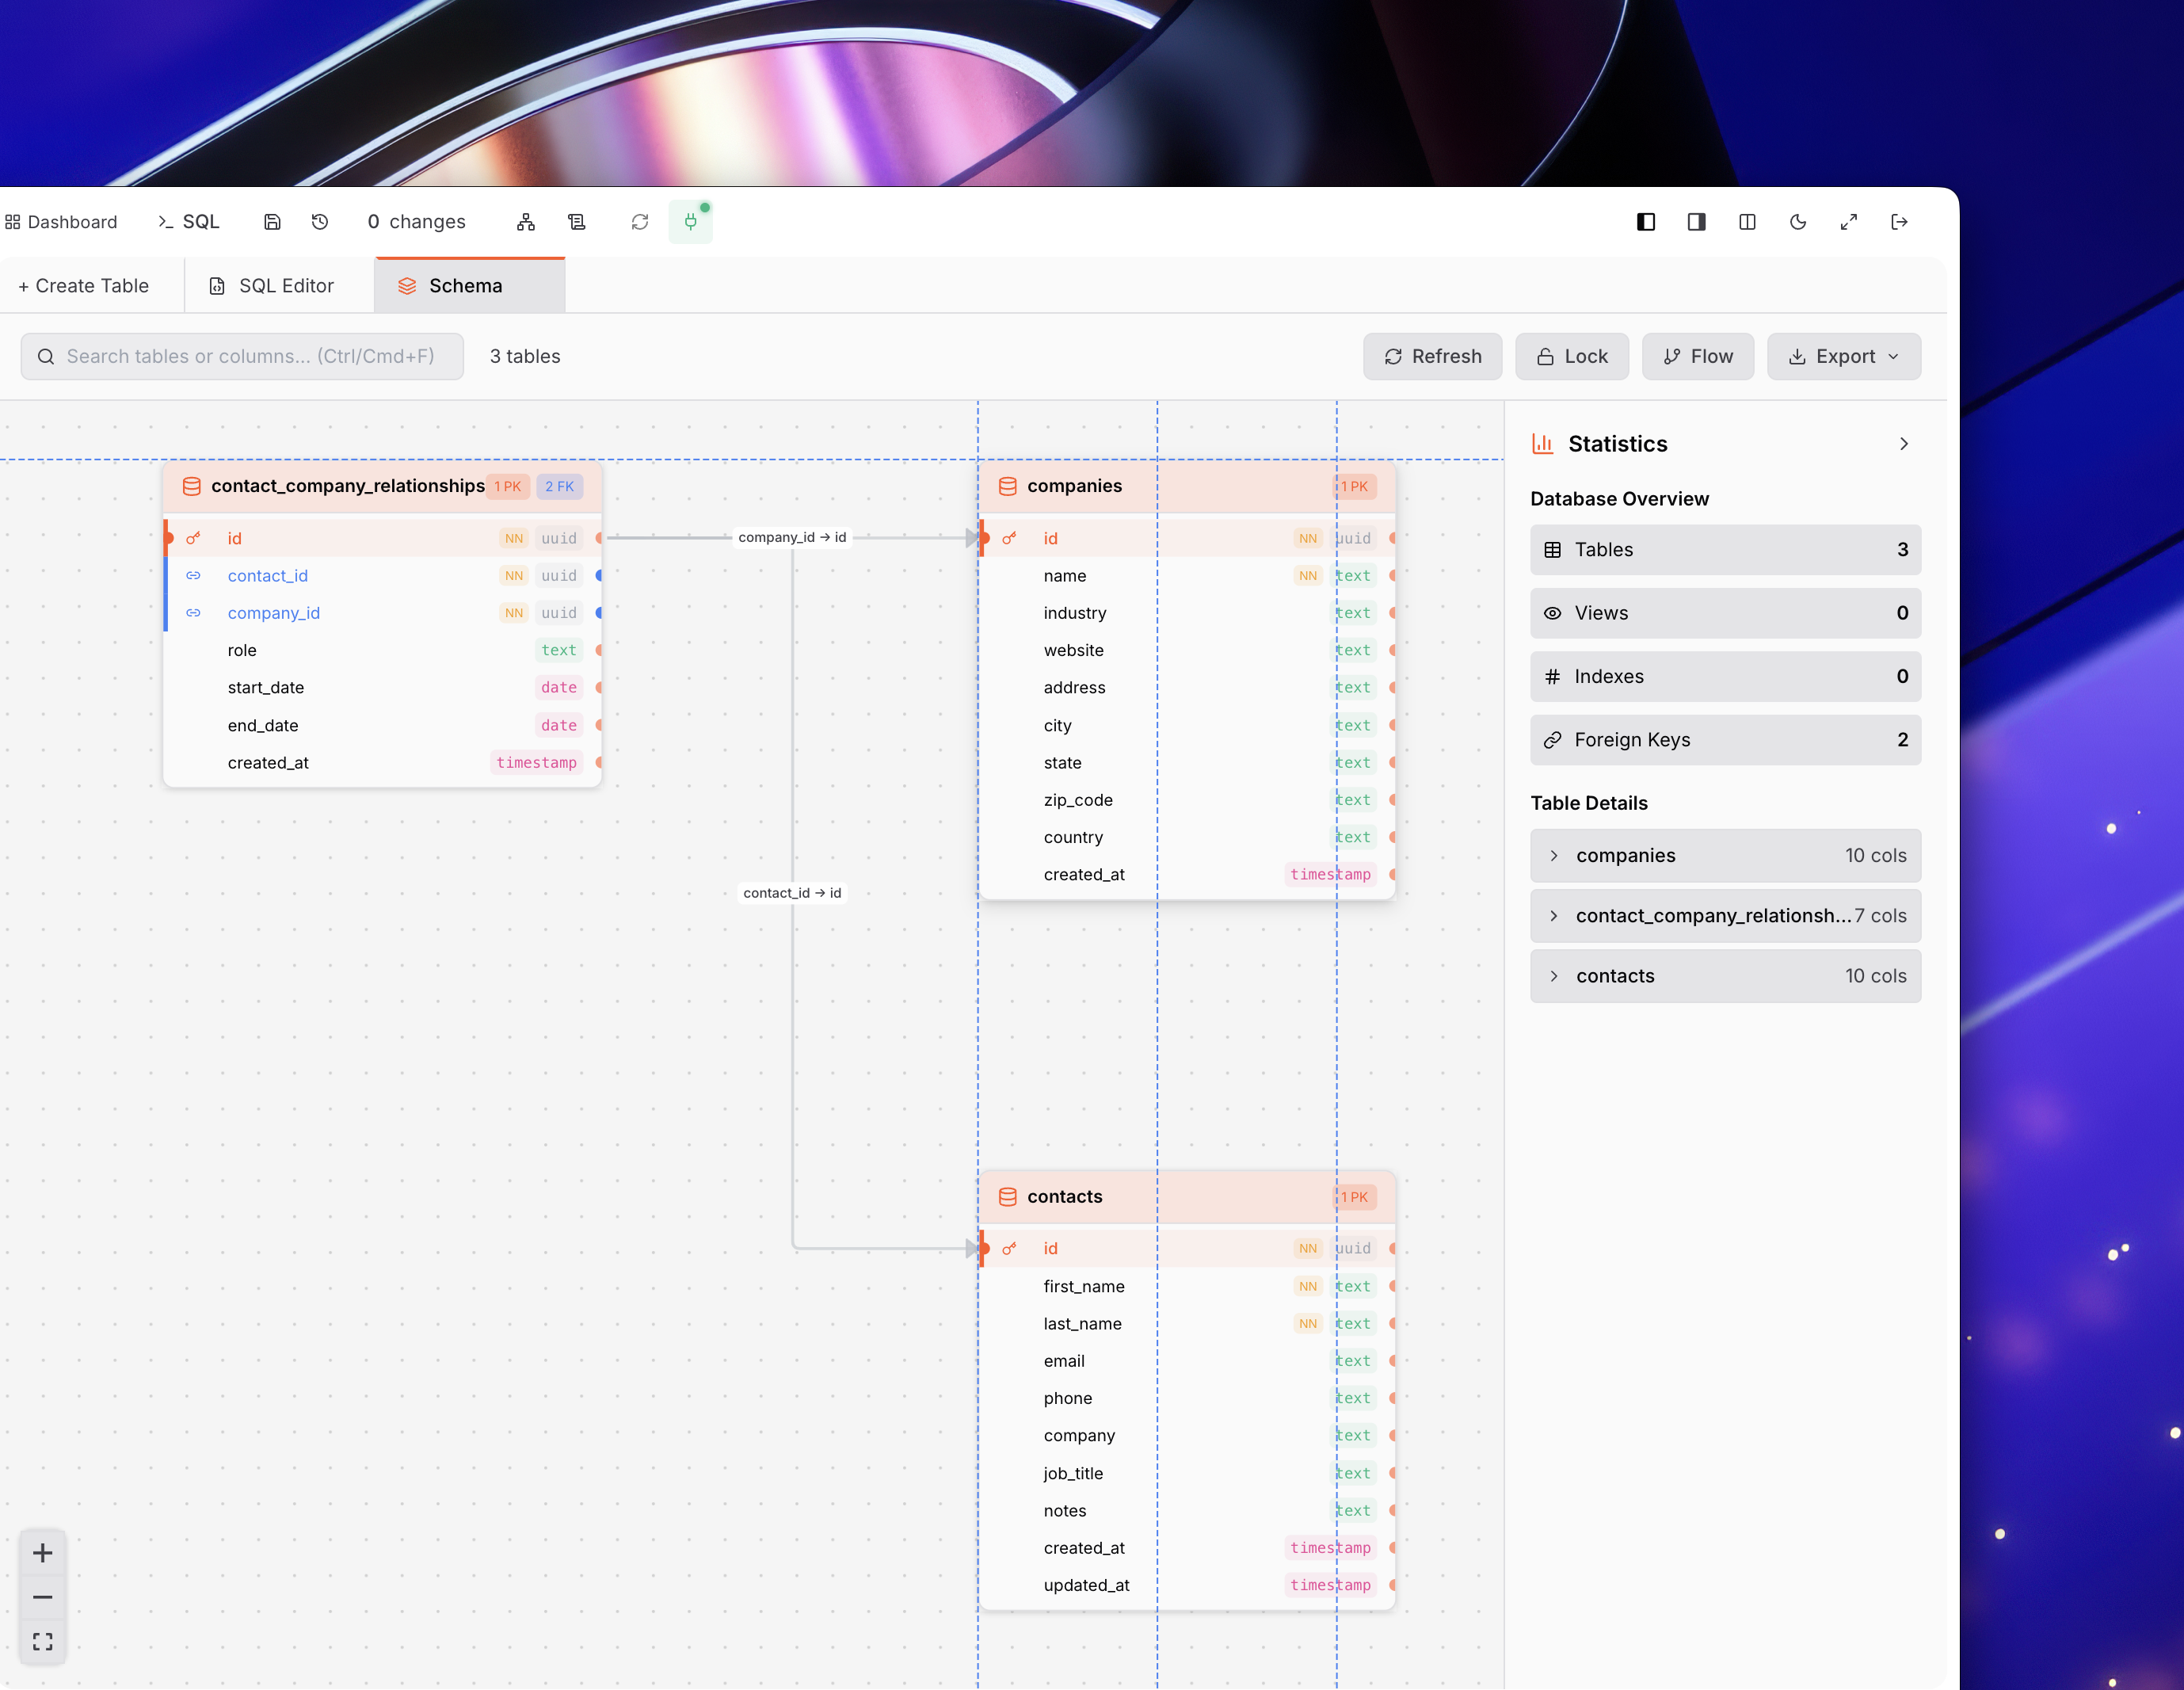
Task: Click the save icon in top toolbar
Action: [x=272, y=222]
